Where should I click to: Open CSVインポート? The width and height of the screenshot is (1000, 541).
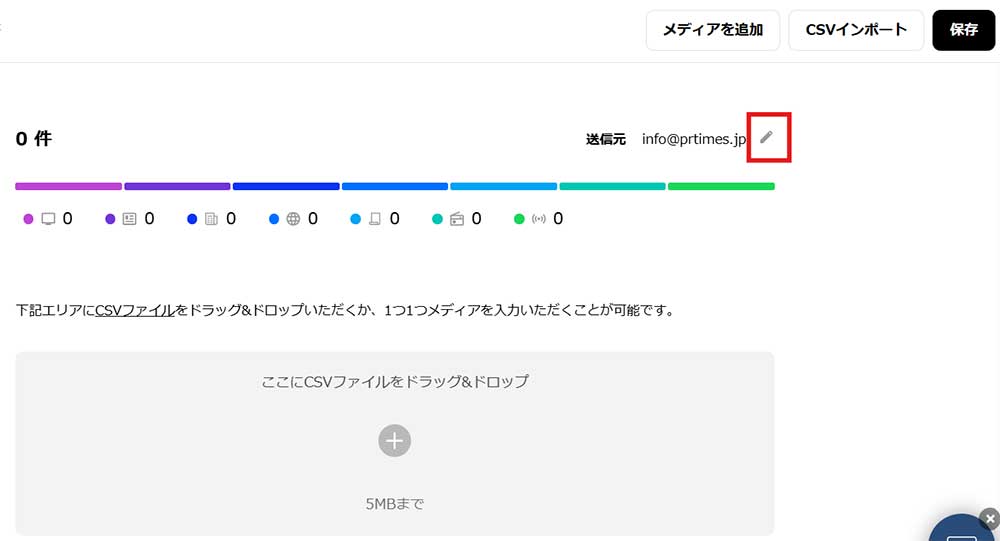[x=856, y=30]
